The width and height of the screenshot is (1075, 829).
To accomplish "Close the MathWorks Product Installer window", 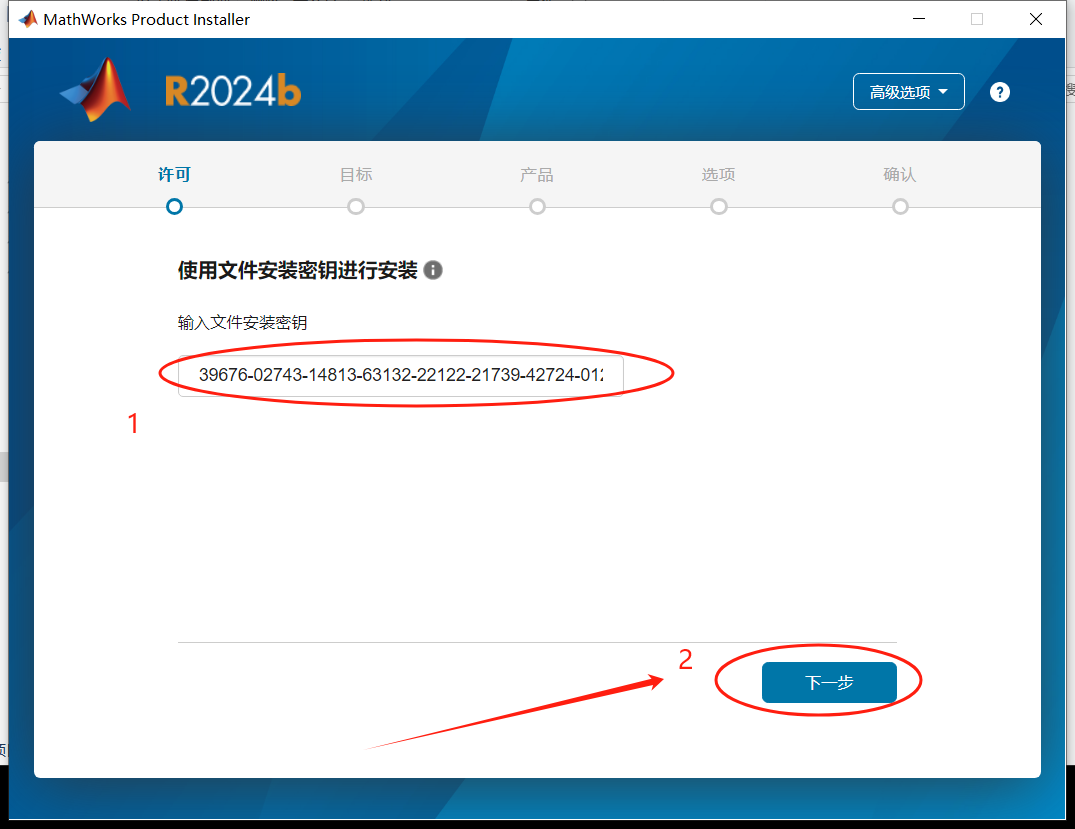I will [x=1036, y=19].
